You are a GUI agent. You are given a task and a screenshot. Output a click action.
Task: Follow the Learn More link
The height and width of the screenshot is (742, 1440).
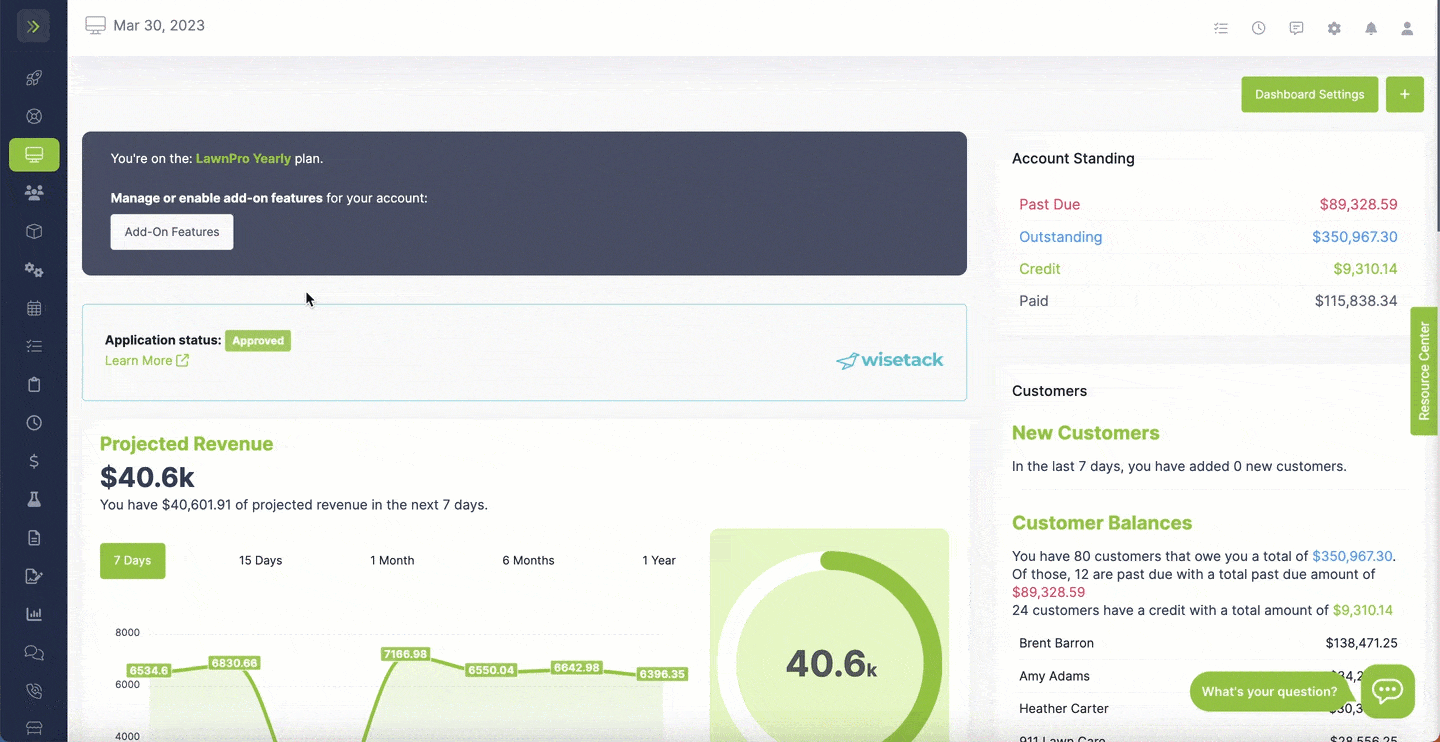point(147,361)
